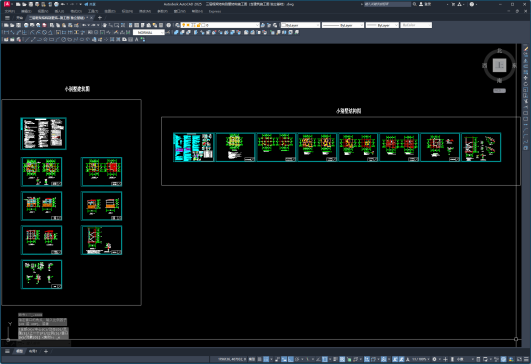Toggle the Grid display in status bar
The height and width of the screenshot is (364, 531).
[260, 359]
